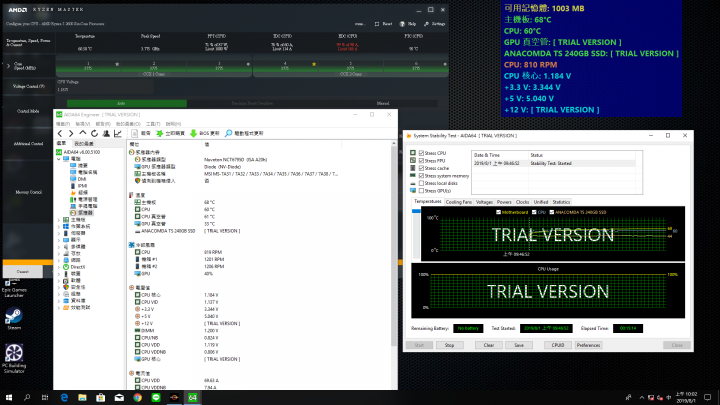Toggle CPU graph line checkbox
Screen dimensions: 720x405
[x=534, y=212]
